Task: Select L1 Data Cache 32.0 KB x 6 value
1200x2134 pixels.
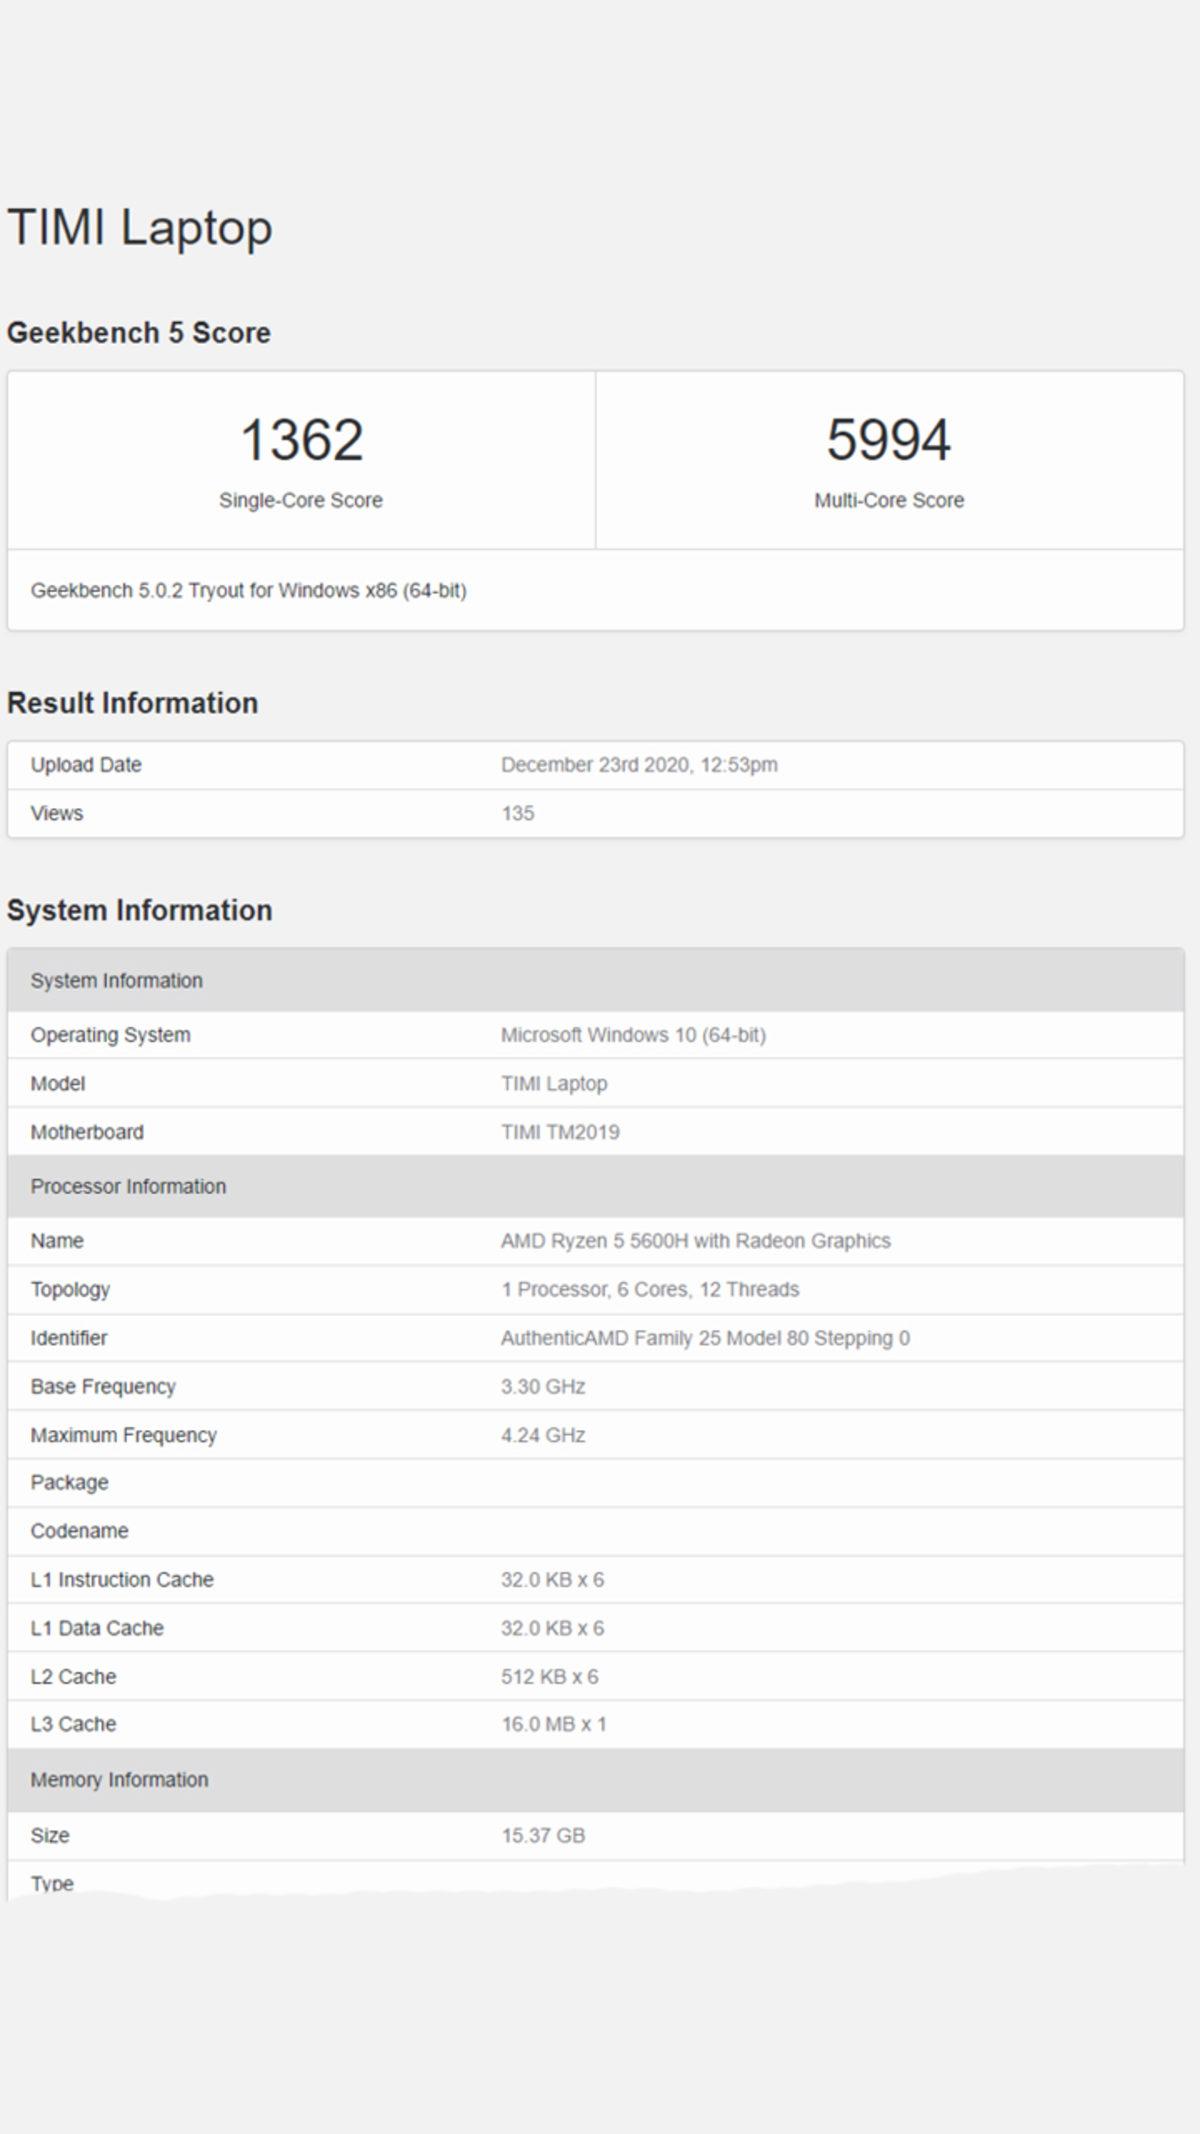Action: [552, 1628]
